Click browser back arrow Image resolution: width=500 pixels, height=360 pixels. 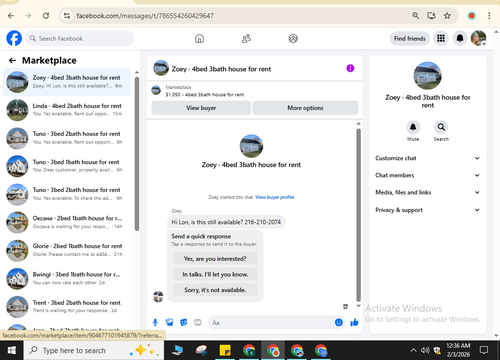[11, 16]
